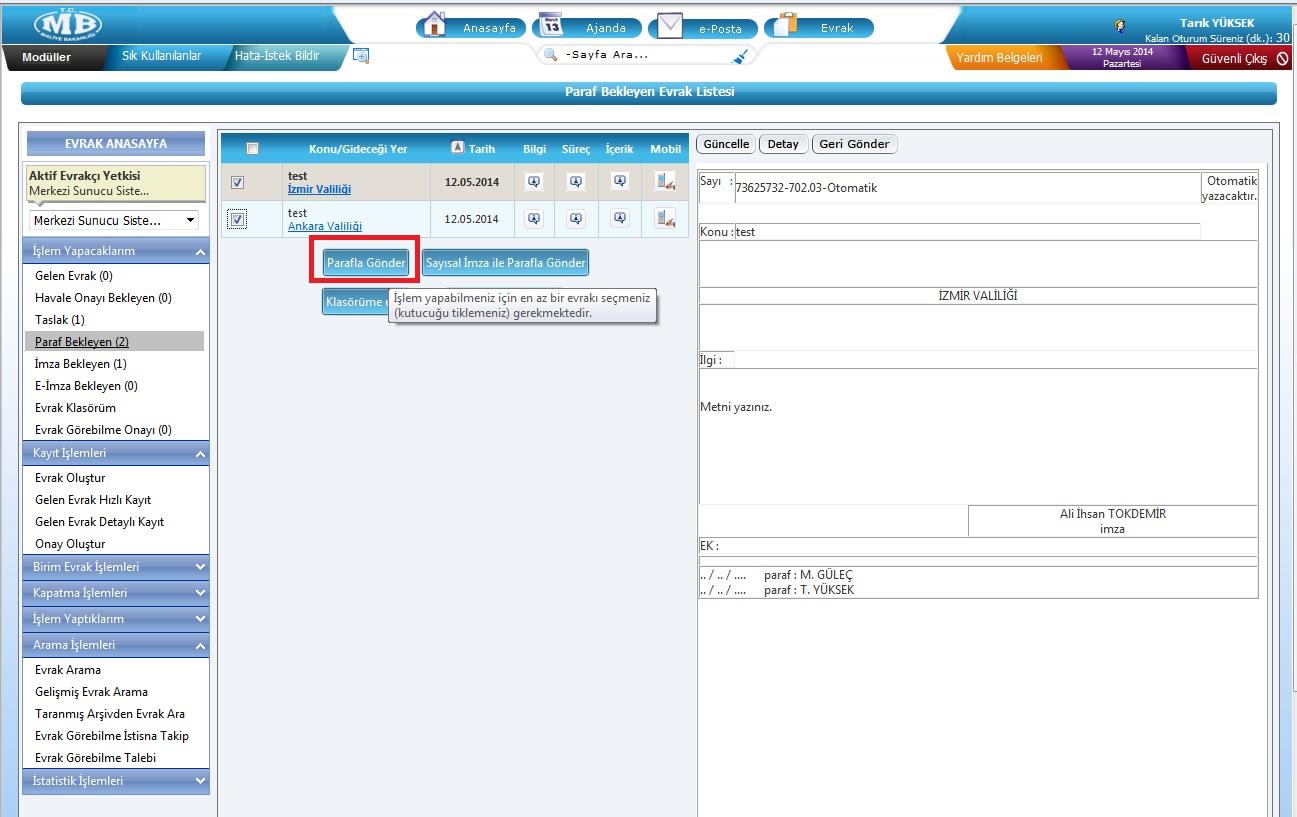This screenshot has height=817, width=1297.
Task: Open İmza Bekleyen (1)
Action: coord(81,364)
